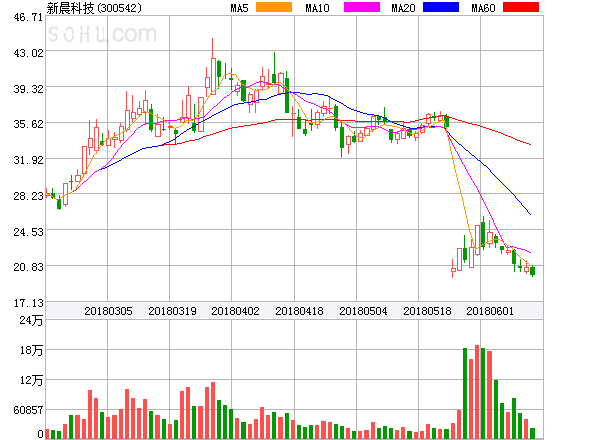
Task: Click the MA20 legend label
Action: pyautogui.click(x=403, y=8)
